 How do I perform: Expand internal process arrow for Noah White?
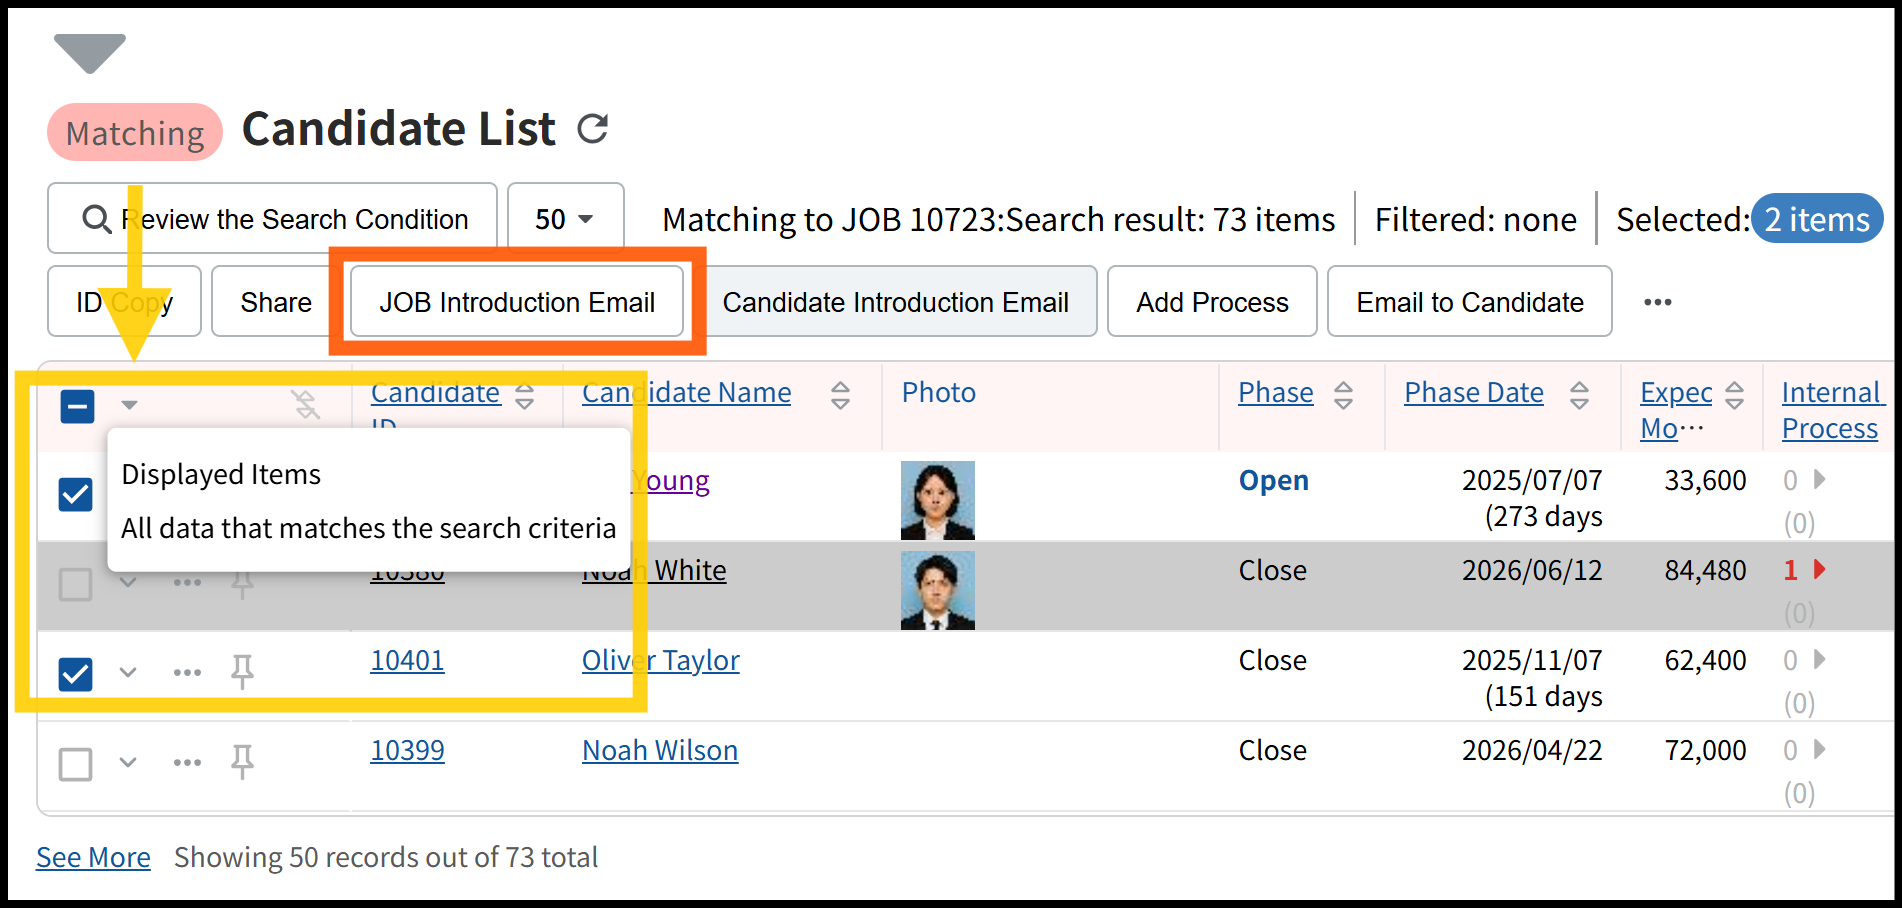click(x=1819, y=569)
